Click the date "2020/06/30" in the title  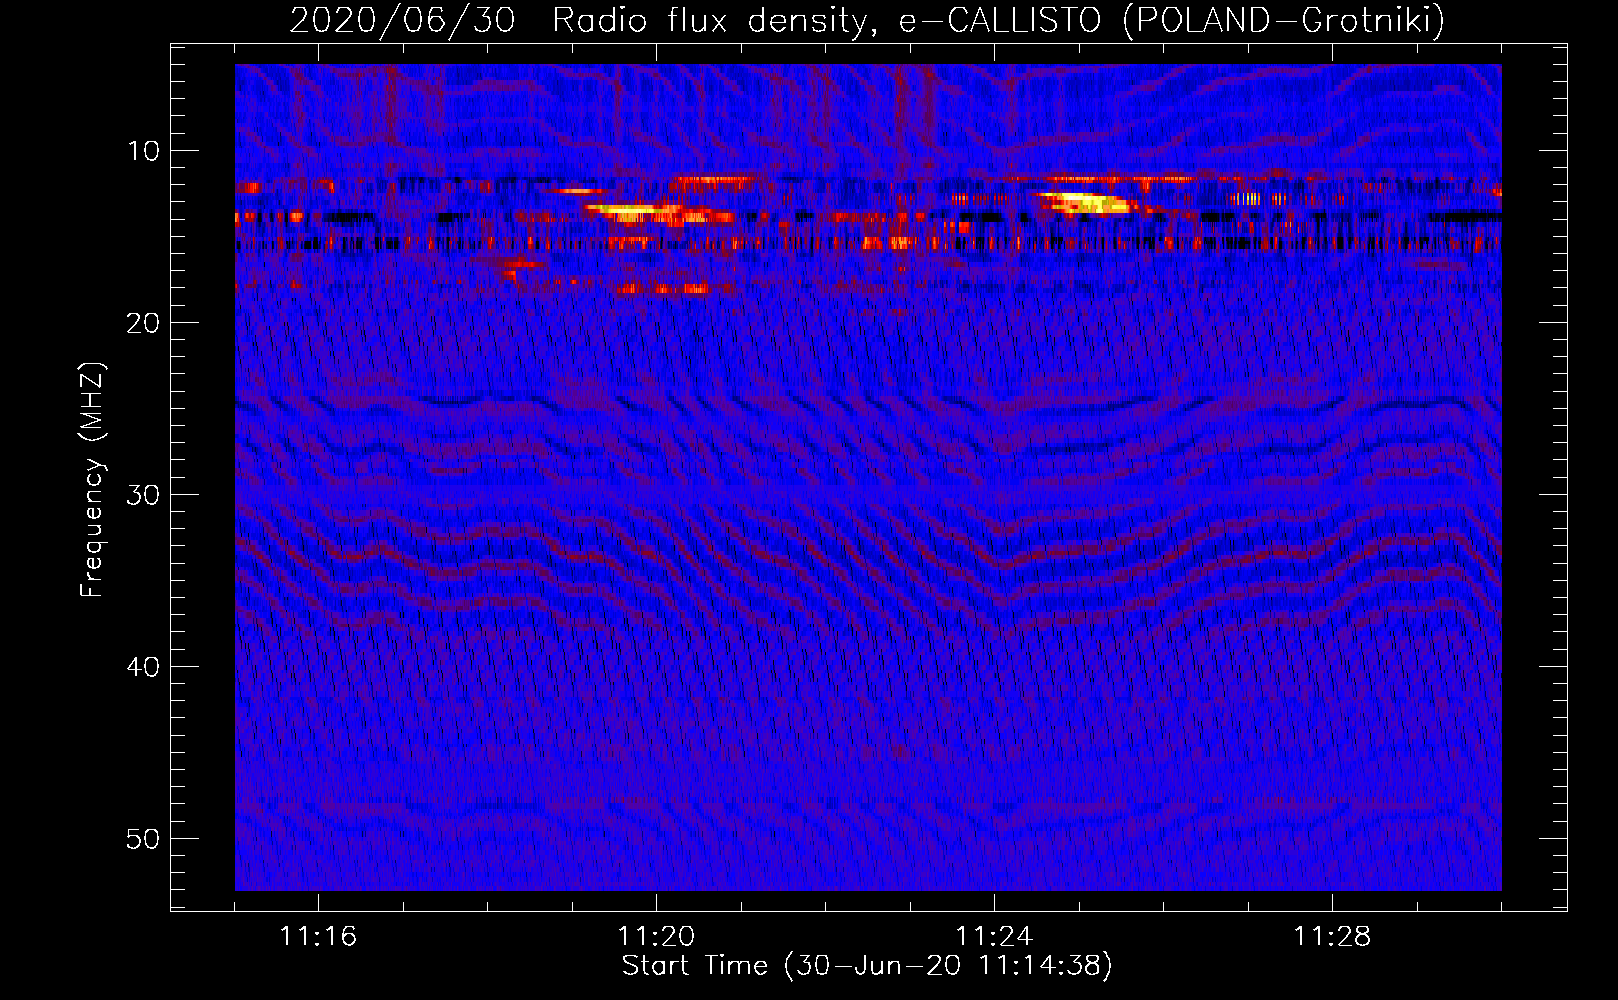pos(402,20)
